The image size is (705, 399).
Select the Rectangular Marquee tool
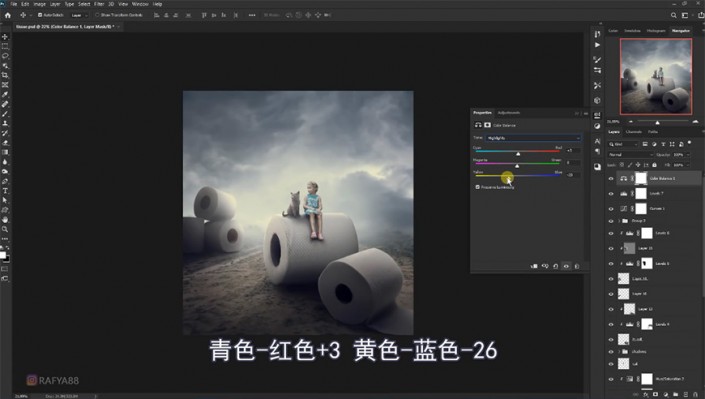(x=5, y=46)
